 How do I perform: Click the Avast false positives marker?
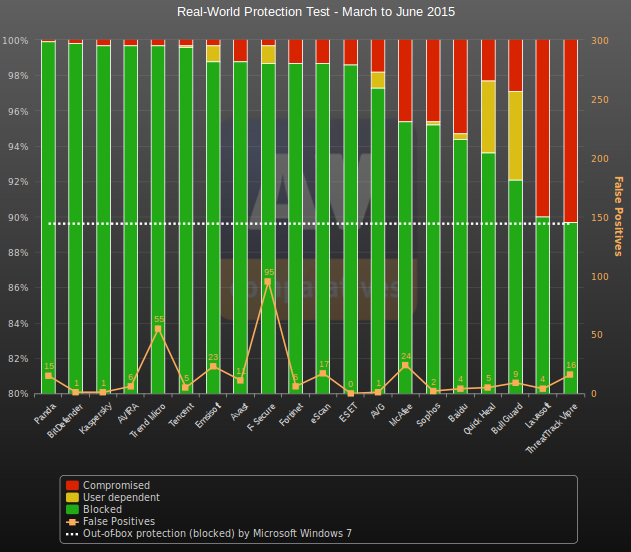coord(240,380)
